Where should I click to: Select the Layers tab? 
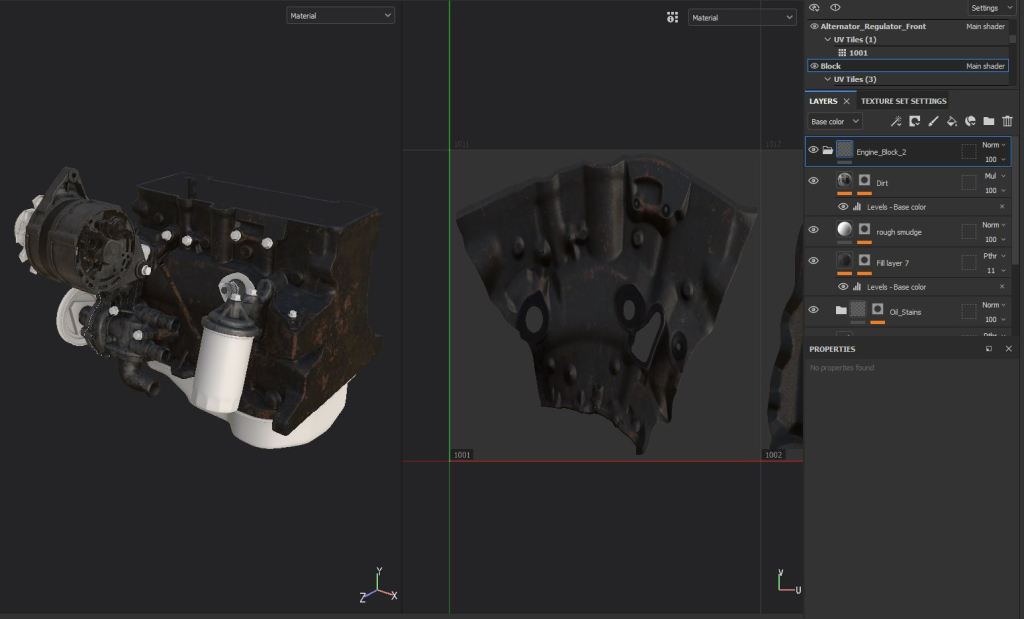(x=823, y=101)
